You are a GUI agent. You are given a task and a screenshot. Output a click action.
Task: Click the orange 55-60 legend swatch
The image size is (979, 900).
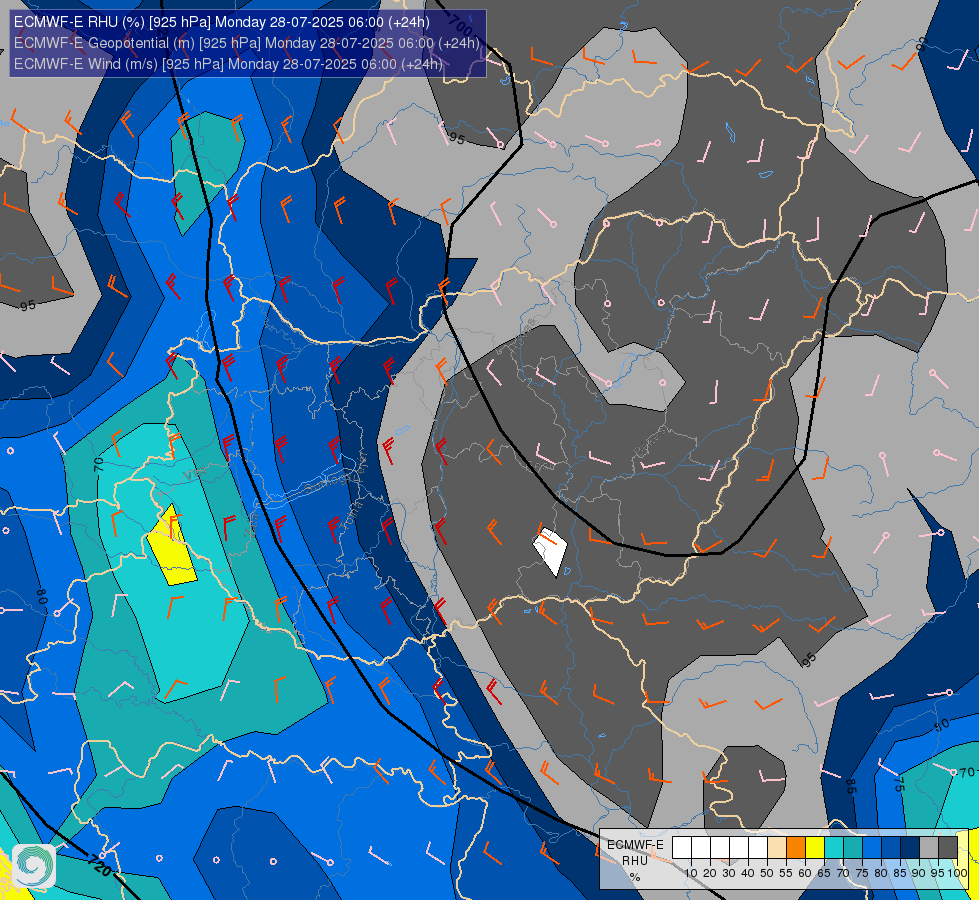click(796, 848)
